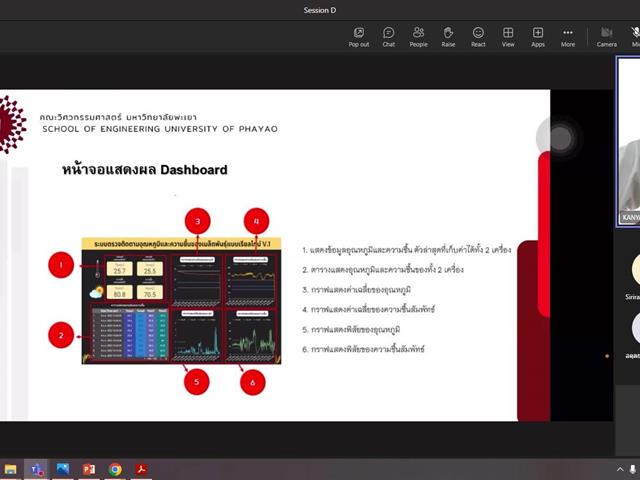The height and width of the screenshot is (480, 640).
Task: Select the KANY participant video tile
Action: click(628, 141)
